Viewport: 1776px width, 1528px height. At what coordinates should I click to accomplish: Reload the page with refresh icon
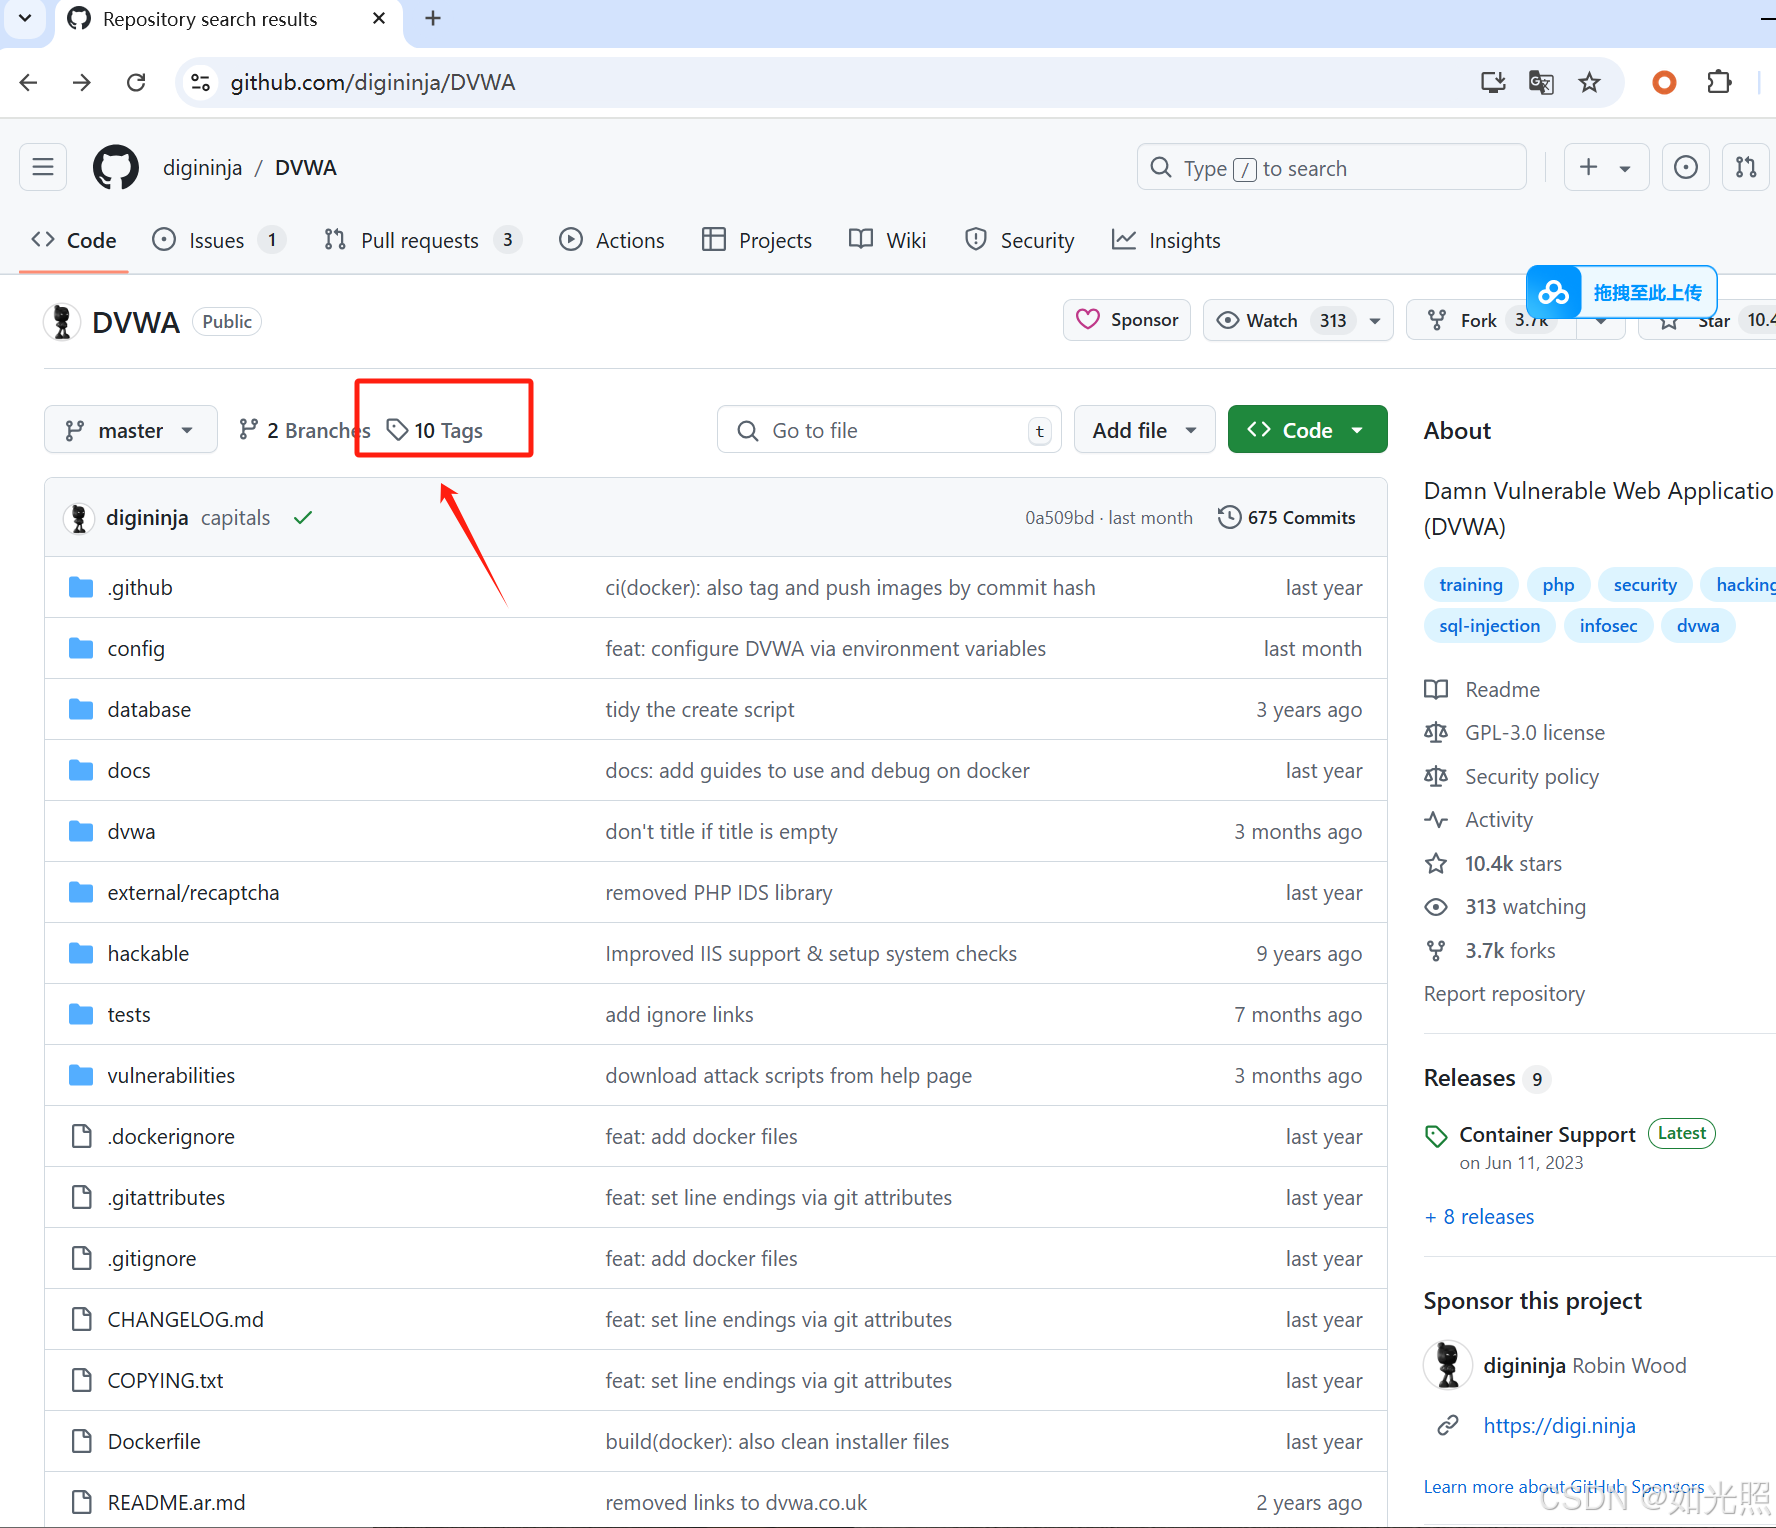pyautogui.click(x=137, y=82)
